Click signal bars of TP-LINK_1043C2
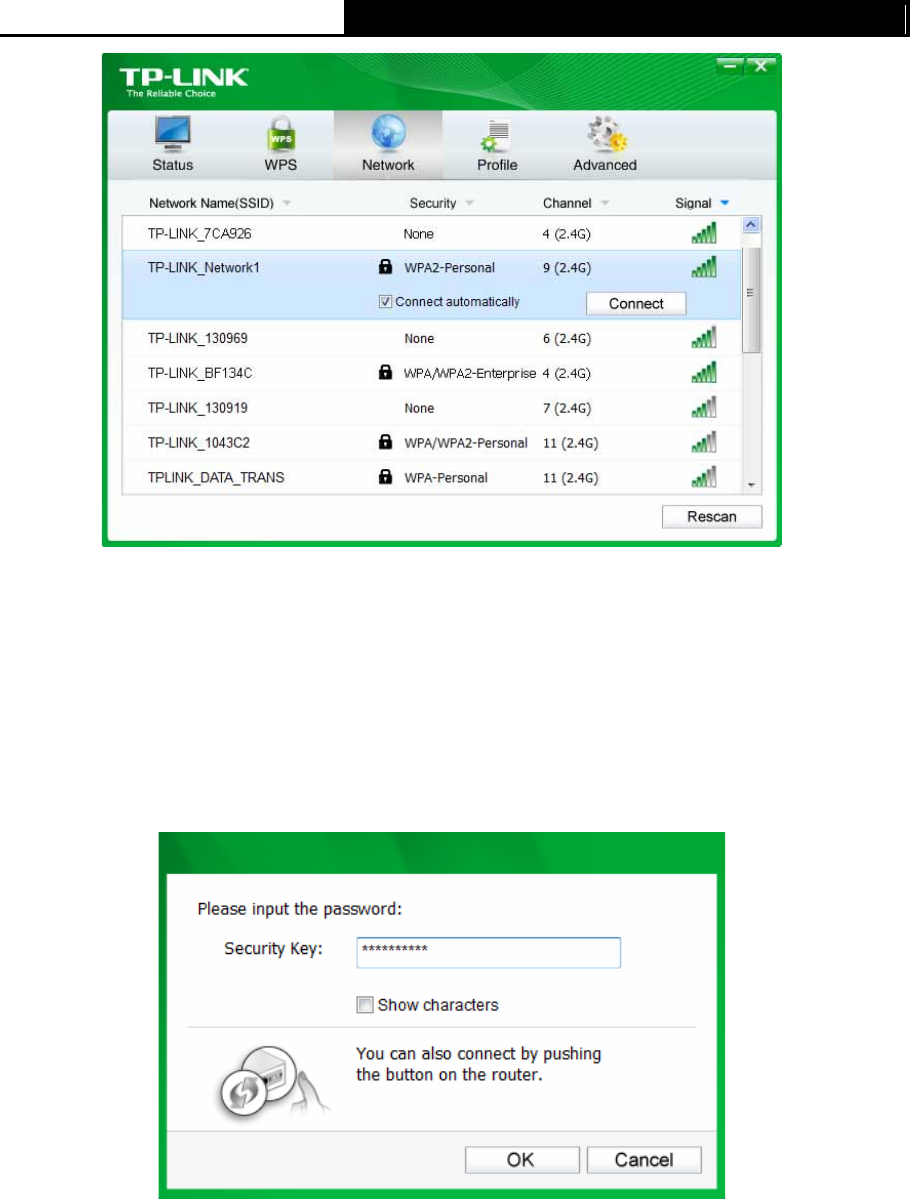Viewport: 910px width, 1199px height. [x=704, y=442]
